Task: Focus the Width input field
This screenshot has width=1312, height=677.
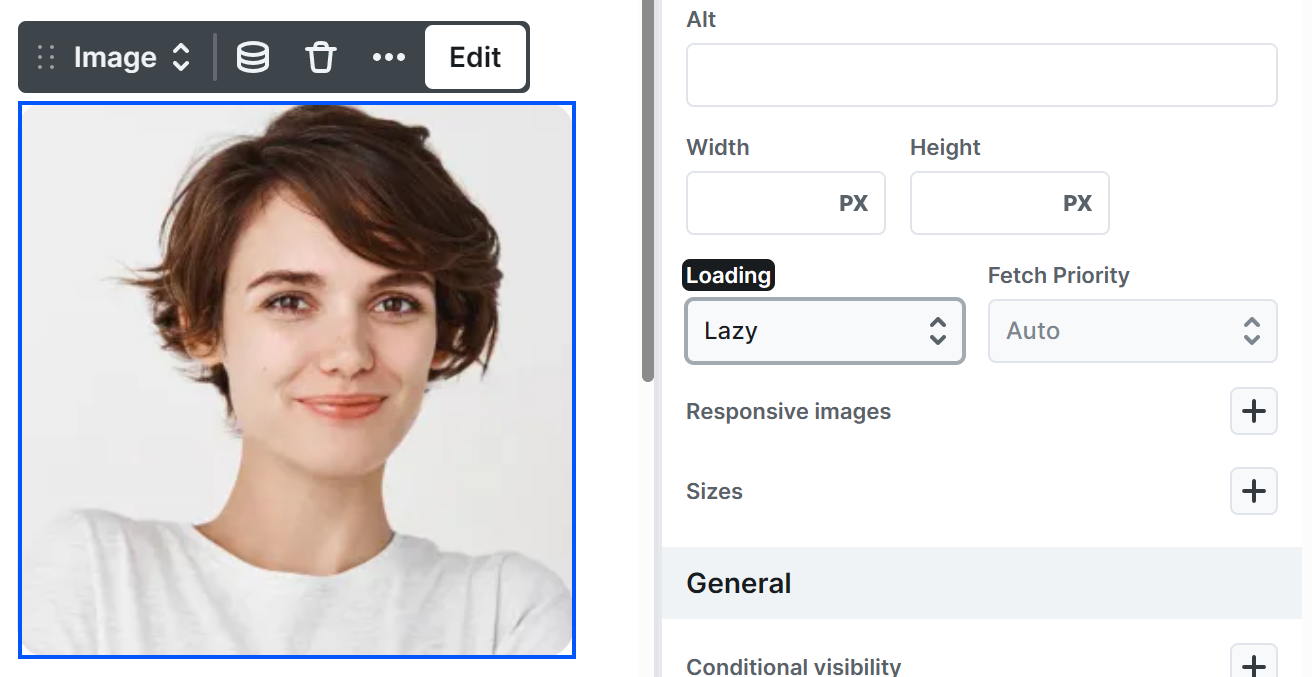Action: tap(760, 203)
